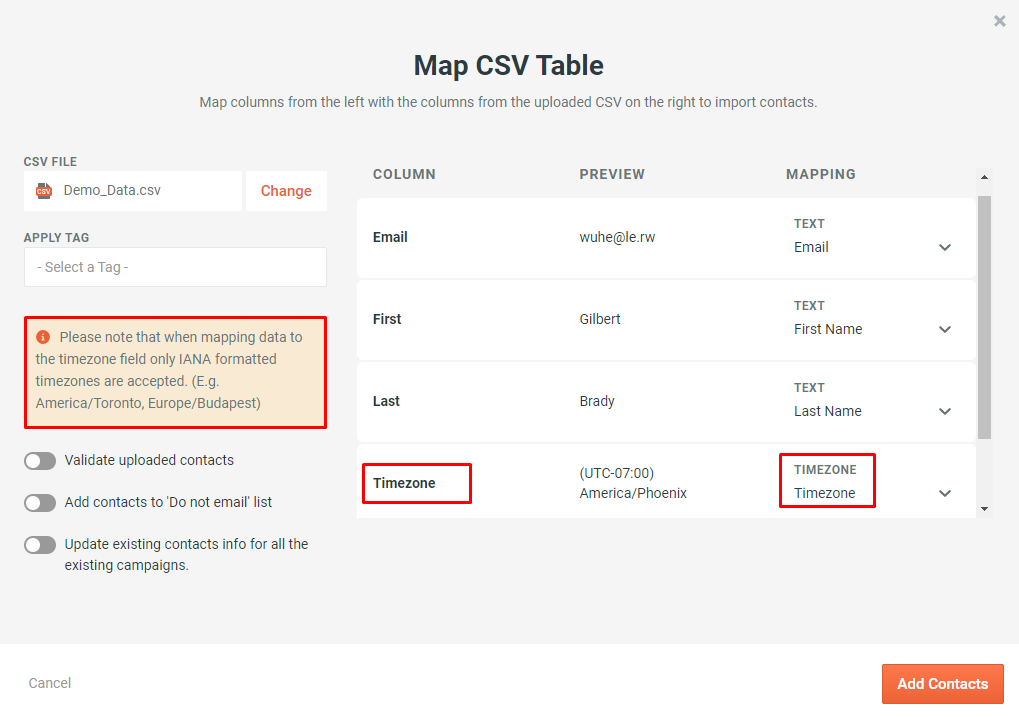Click Cancel to dismiss the dialog

pos(49,683)
